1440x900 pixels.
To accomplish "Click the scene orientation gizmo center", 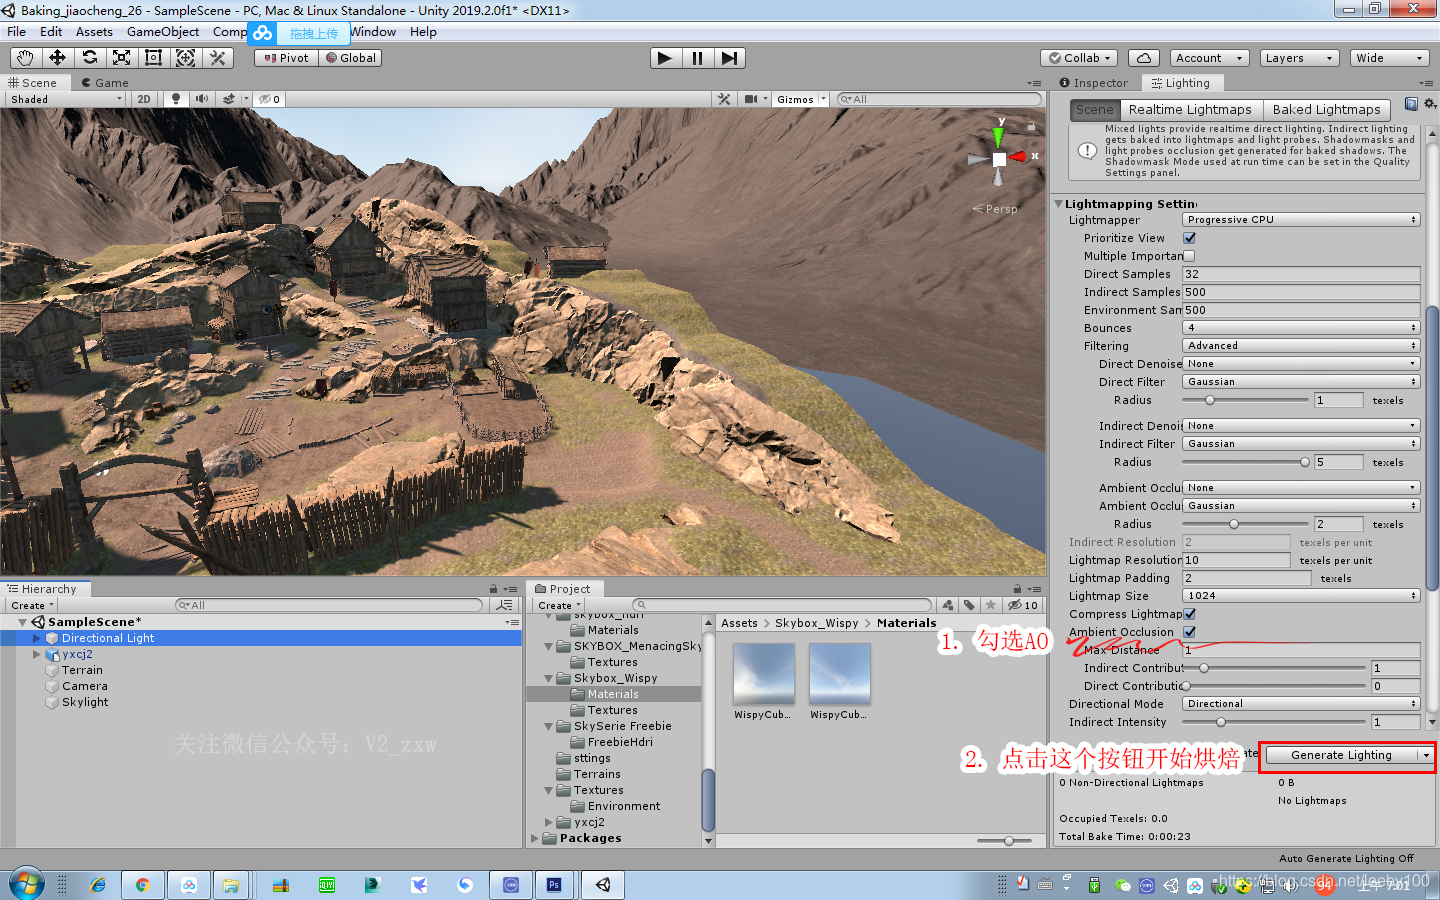I will pos(999,159).
